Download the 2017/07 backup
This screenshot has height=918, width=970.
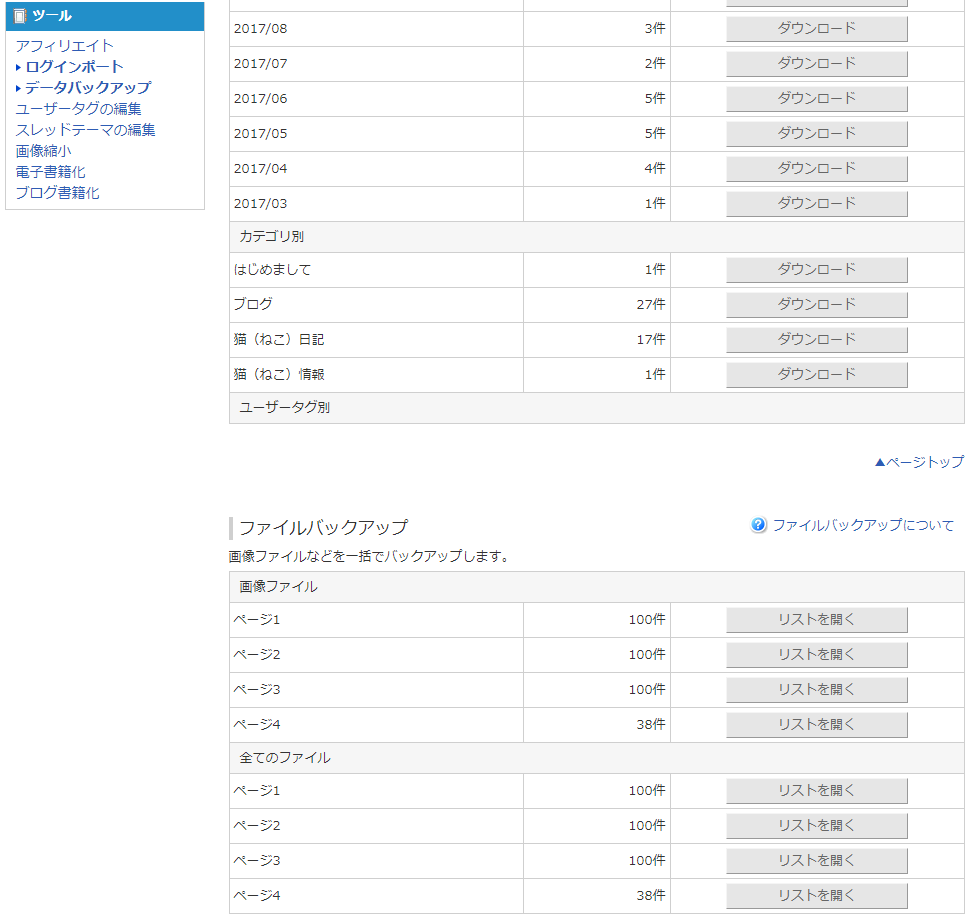pos(817,64)
